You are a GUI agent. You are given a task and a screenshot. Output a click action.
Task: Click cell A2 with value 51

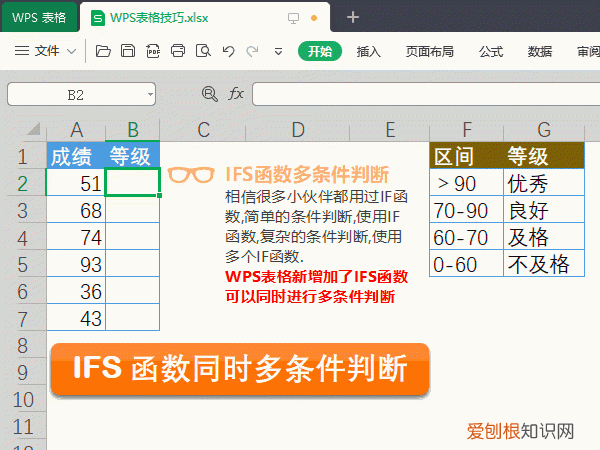(x=76, y=183)
